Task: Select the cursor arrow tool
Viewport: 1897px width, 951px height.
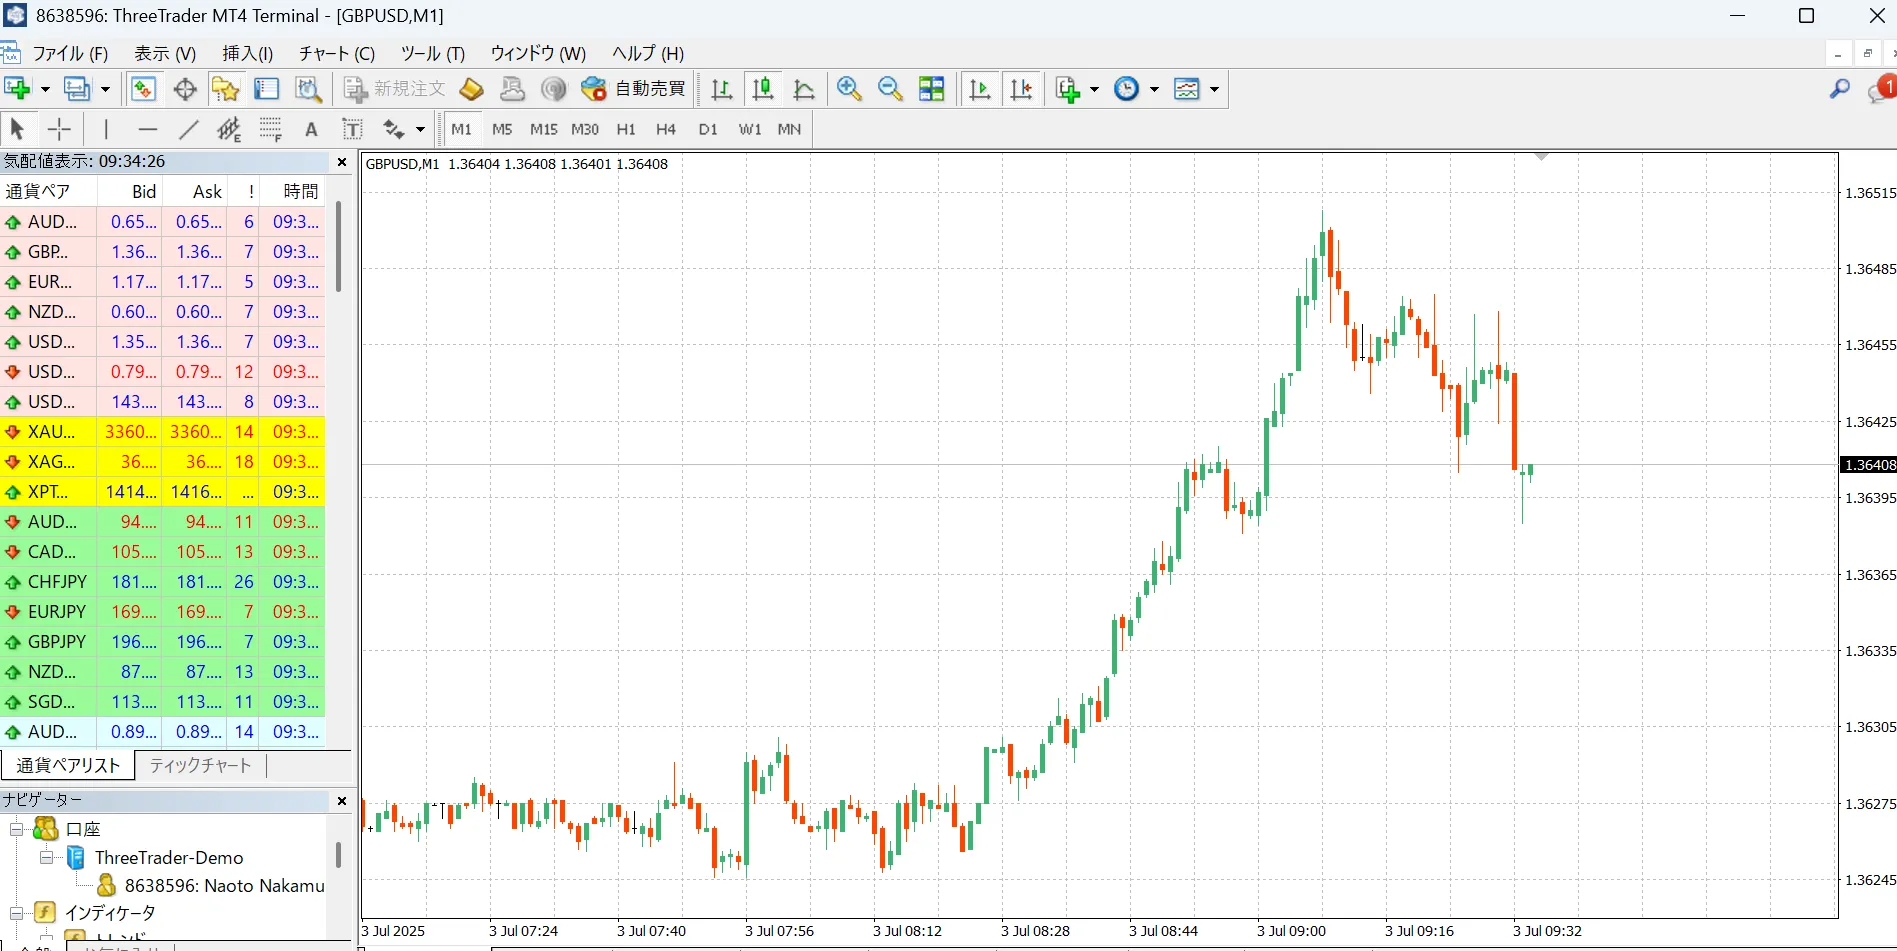Action: (x=17, y=129)
